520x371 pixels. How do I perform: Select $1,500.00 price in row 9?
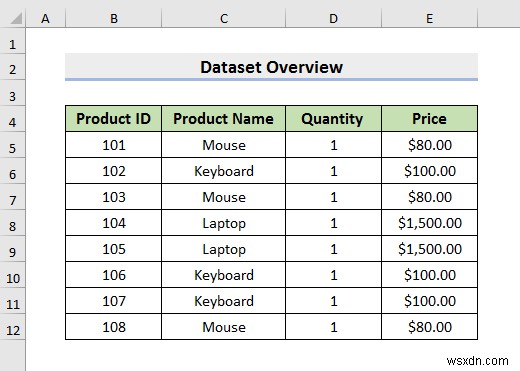429,249
